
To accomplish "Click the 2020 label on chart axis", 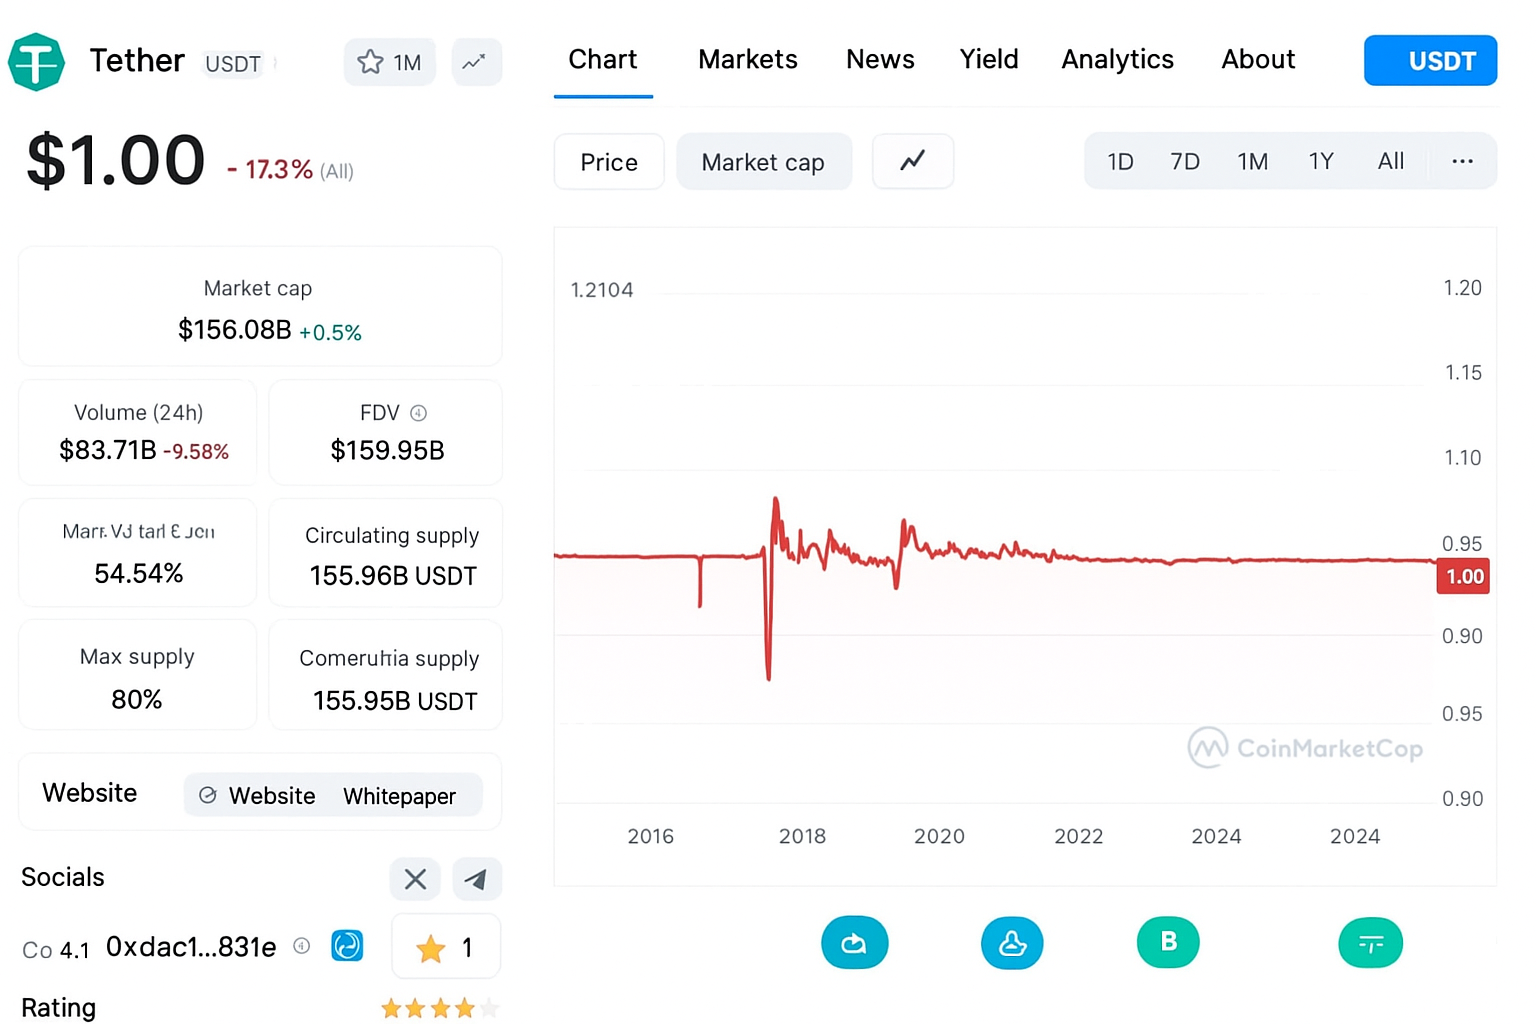I will tap(939, 836).
